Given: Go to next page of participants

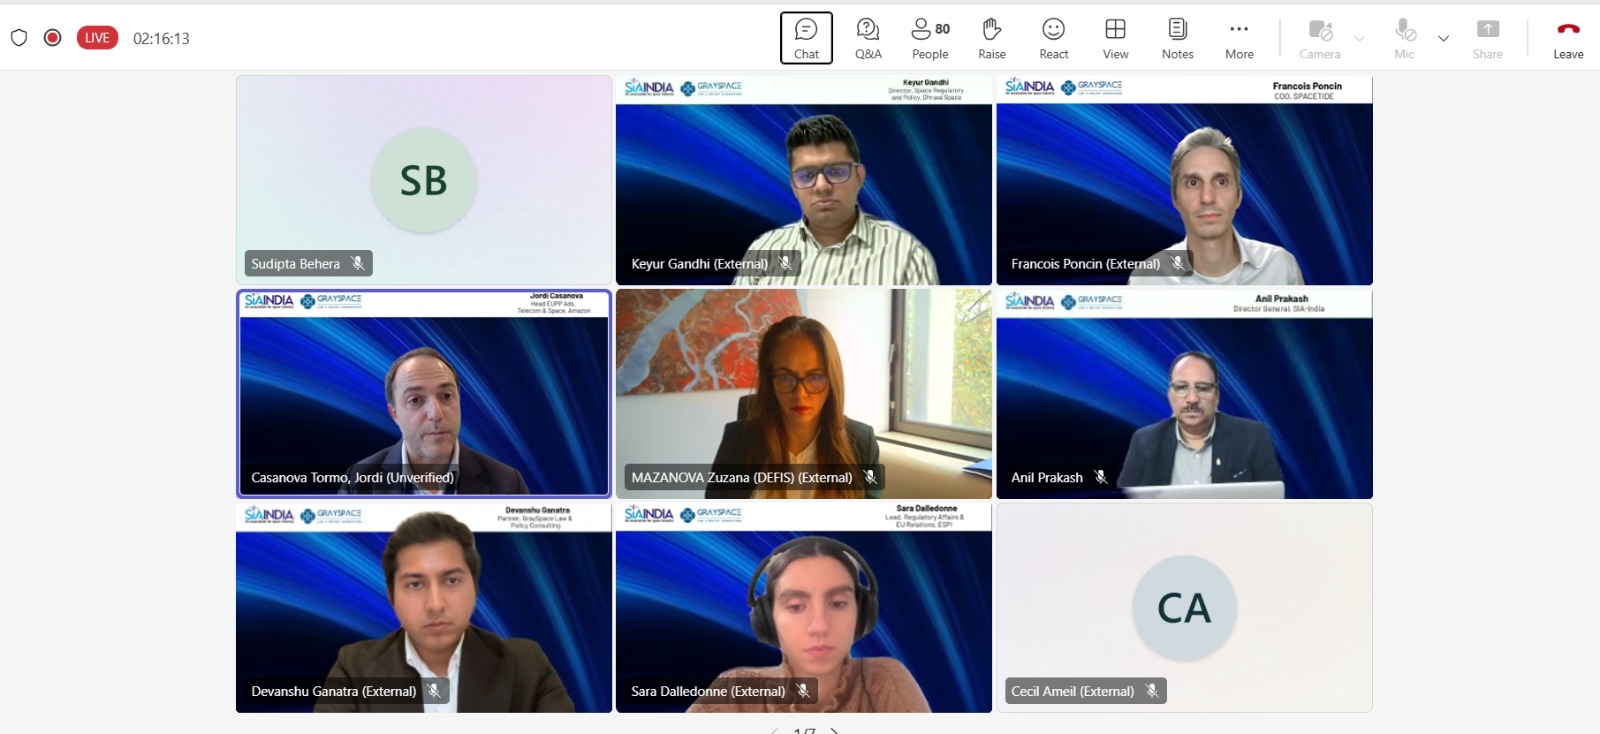Looking at the screenshot, I should click(x=835, y=730).
